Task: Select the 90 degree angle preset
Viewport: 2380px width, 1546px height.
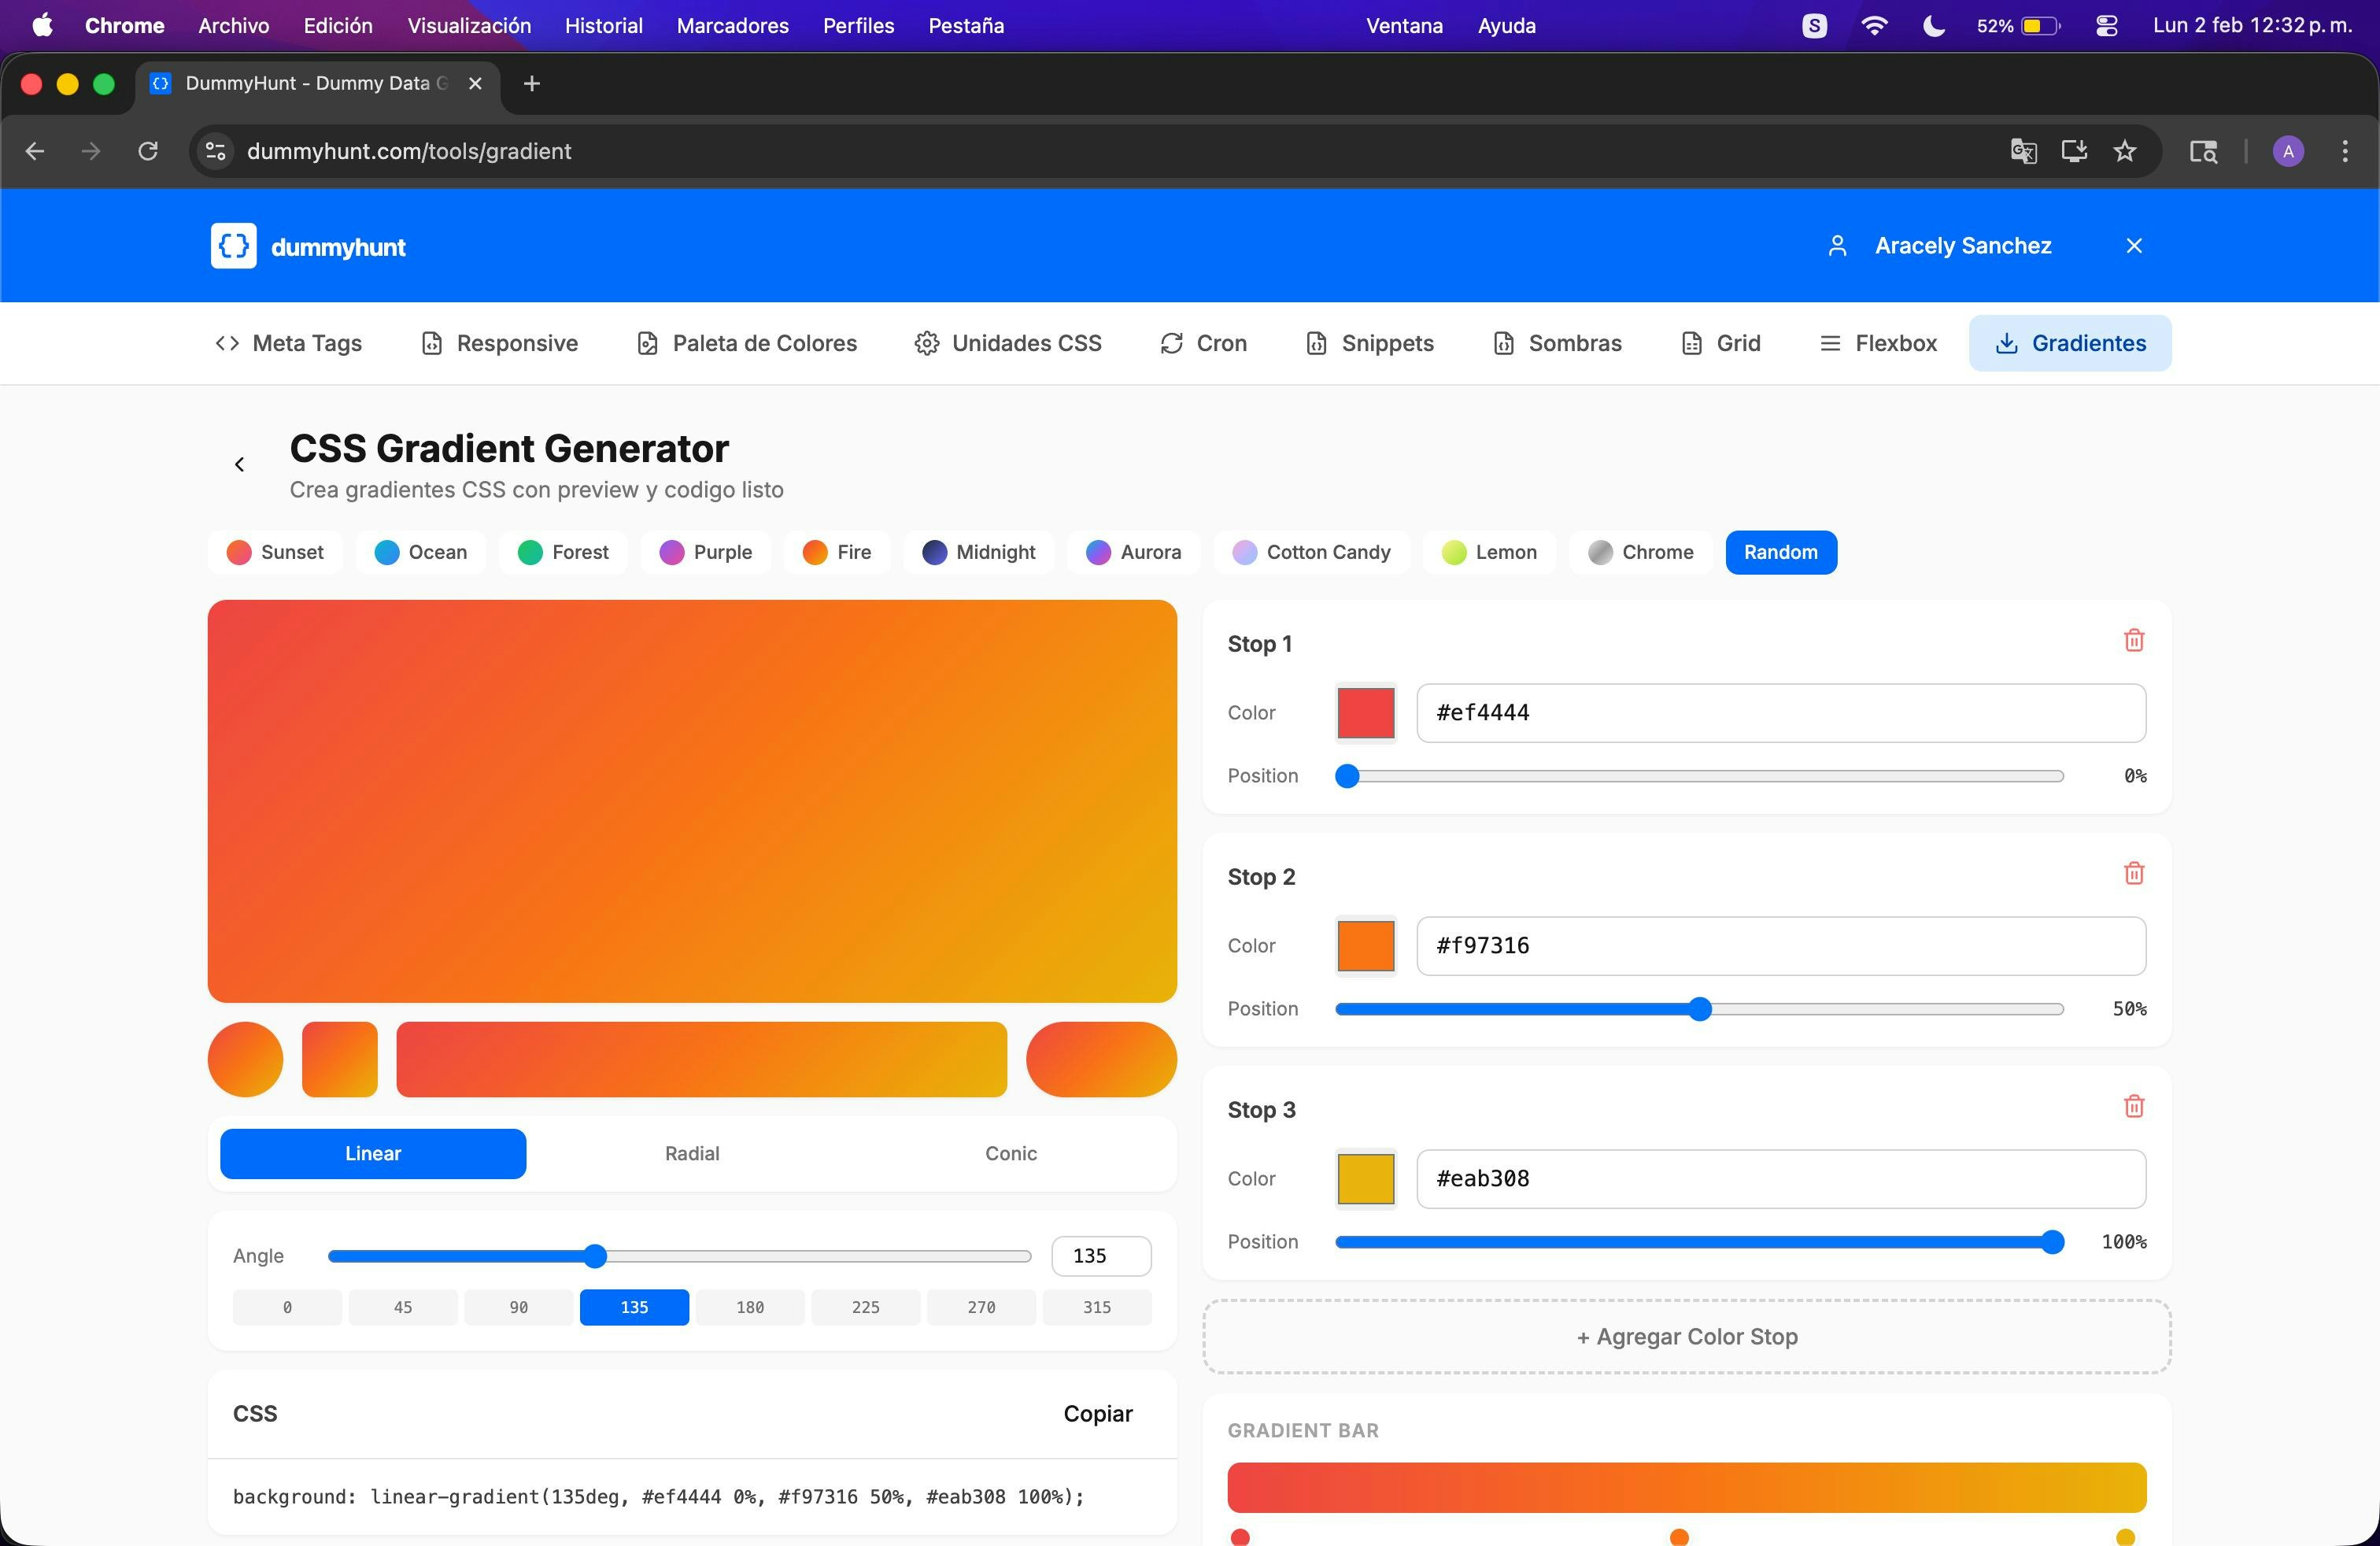Action: click(518, 1307)
